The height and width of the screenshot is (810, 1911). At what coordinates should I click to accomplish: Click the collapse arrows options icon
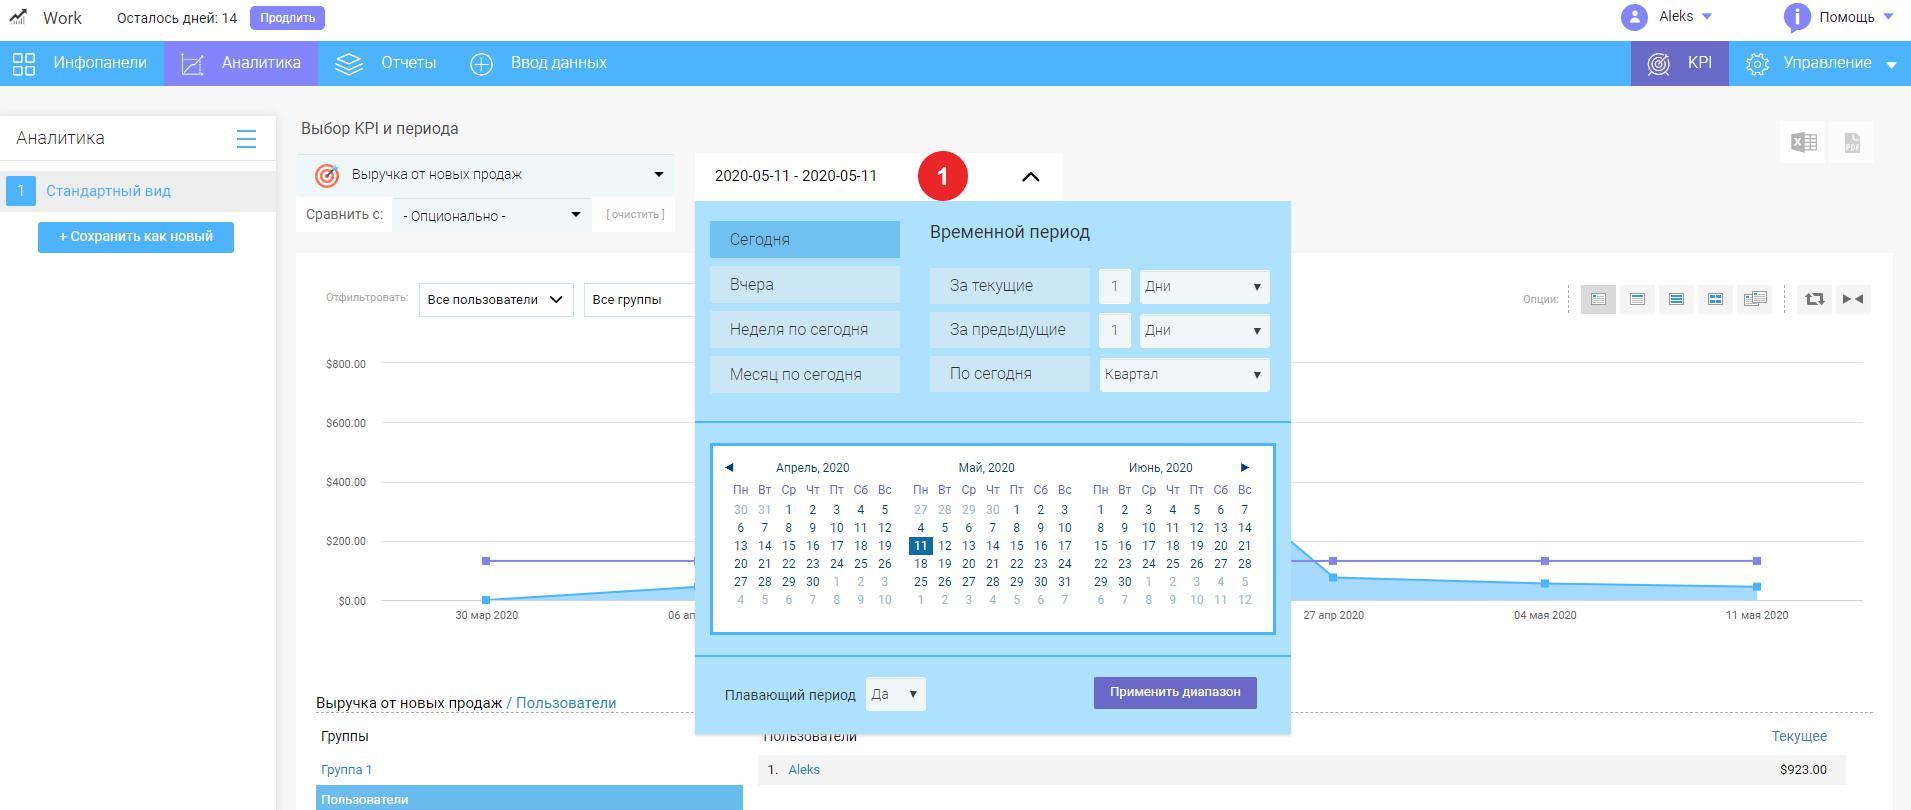click(x=1853, y=299)
